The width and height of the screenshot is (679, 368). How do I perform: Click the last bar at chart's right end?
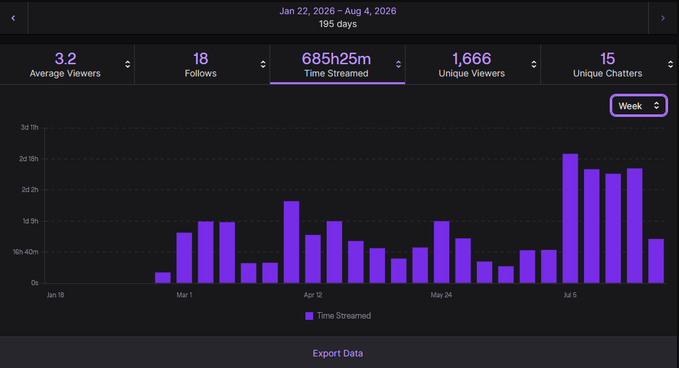click(656, 261)
